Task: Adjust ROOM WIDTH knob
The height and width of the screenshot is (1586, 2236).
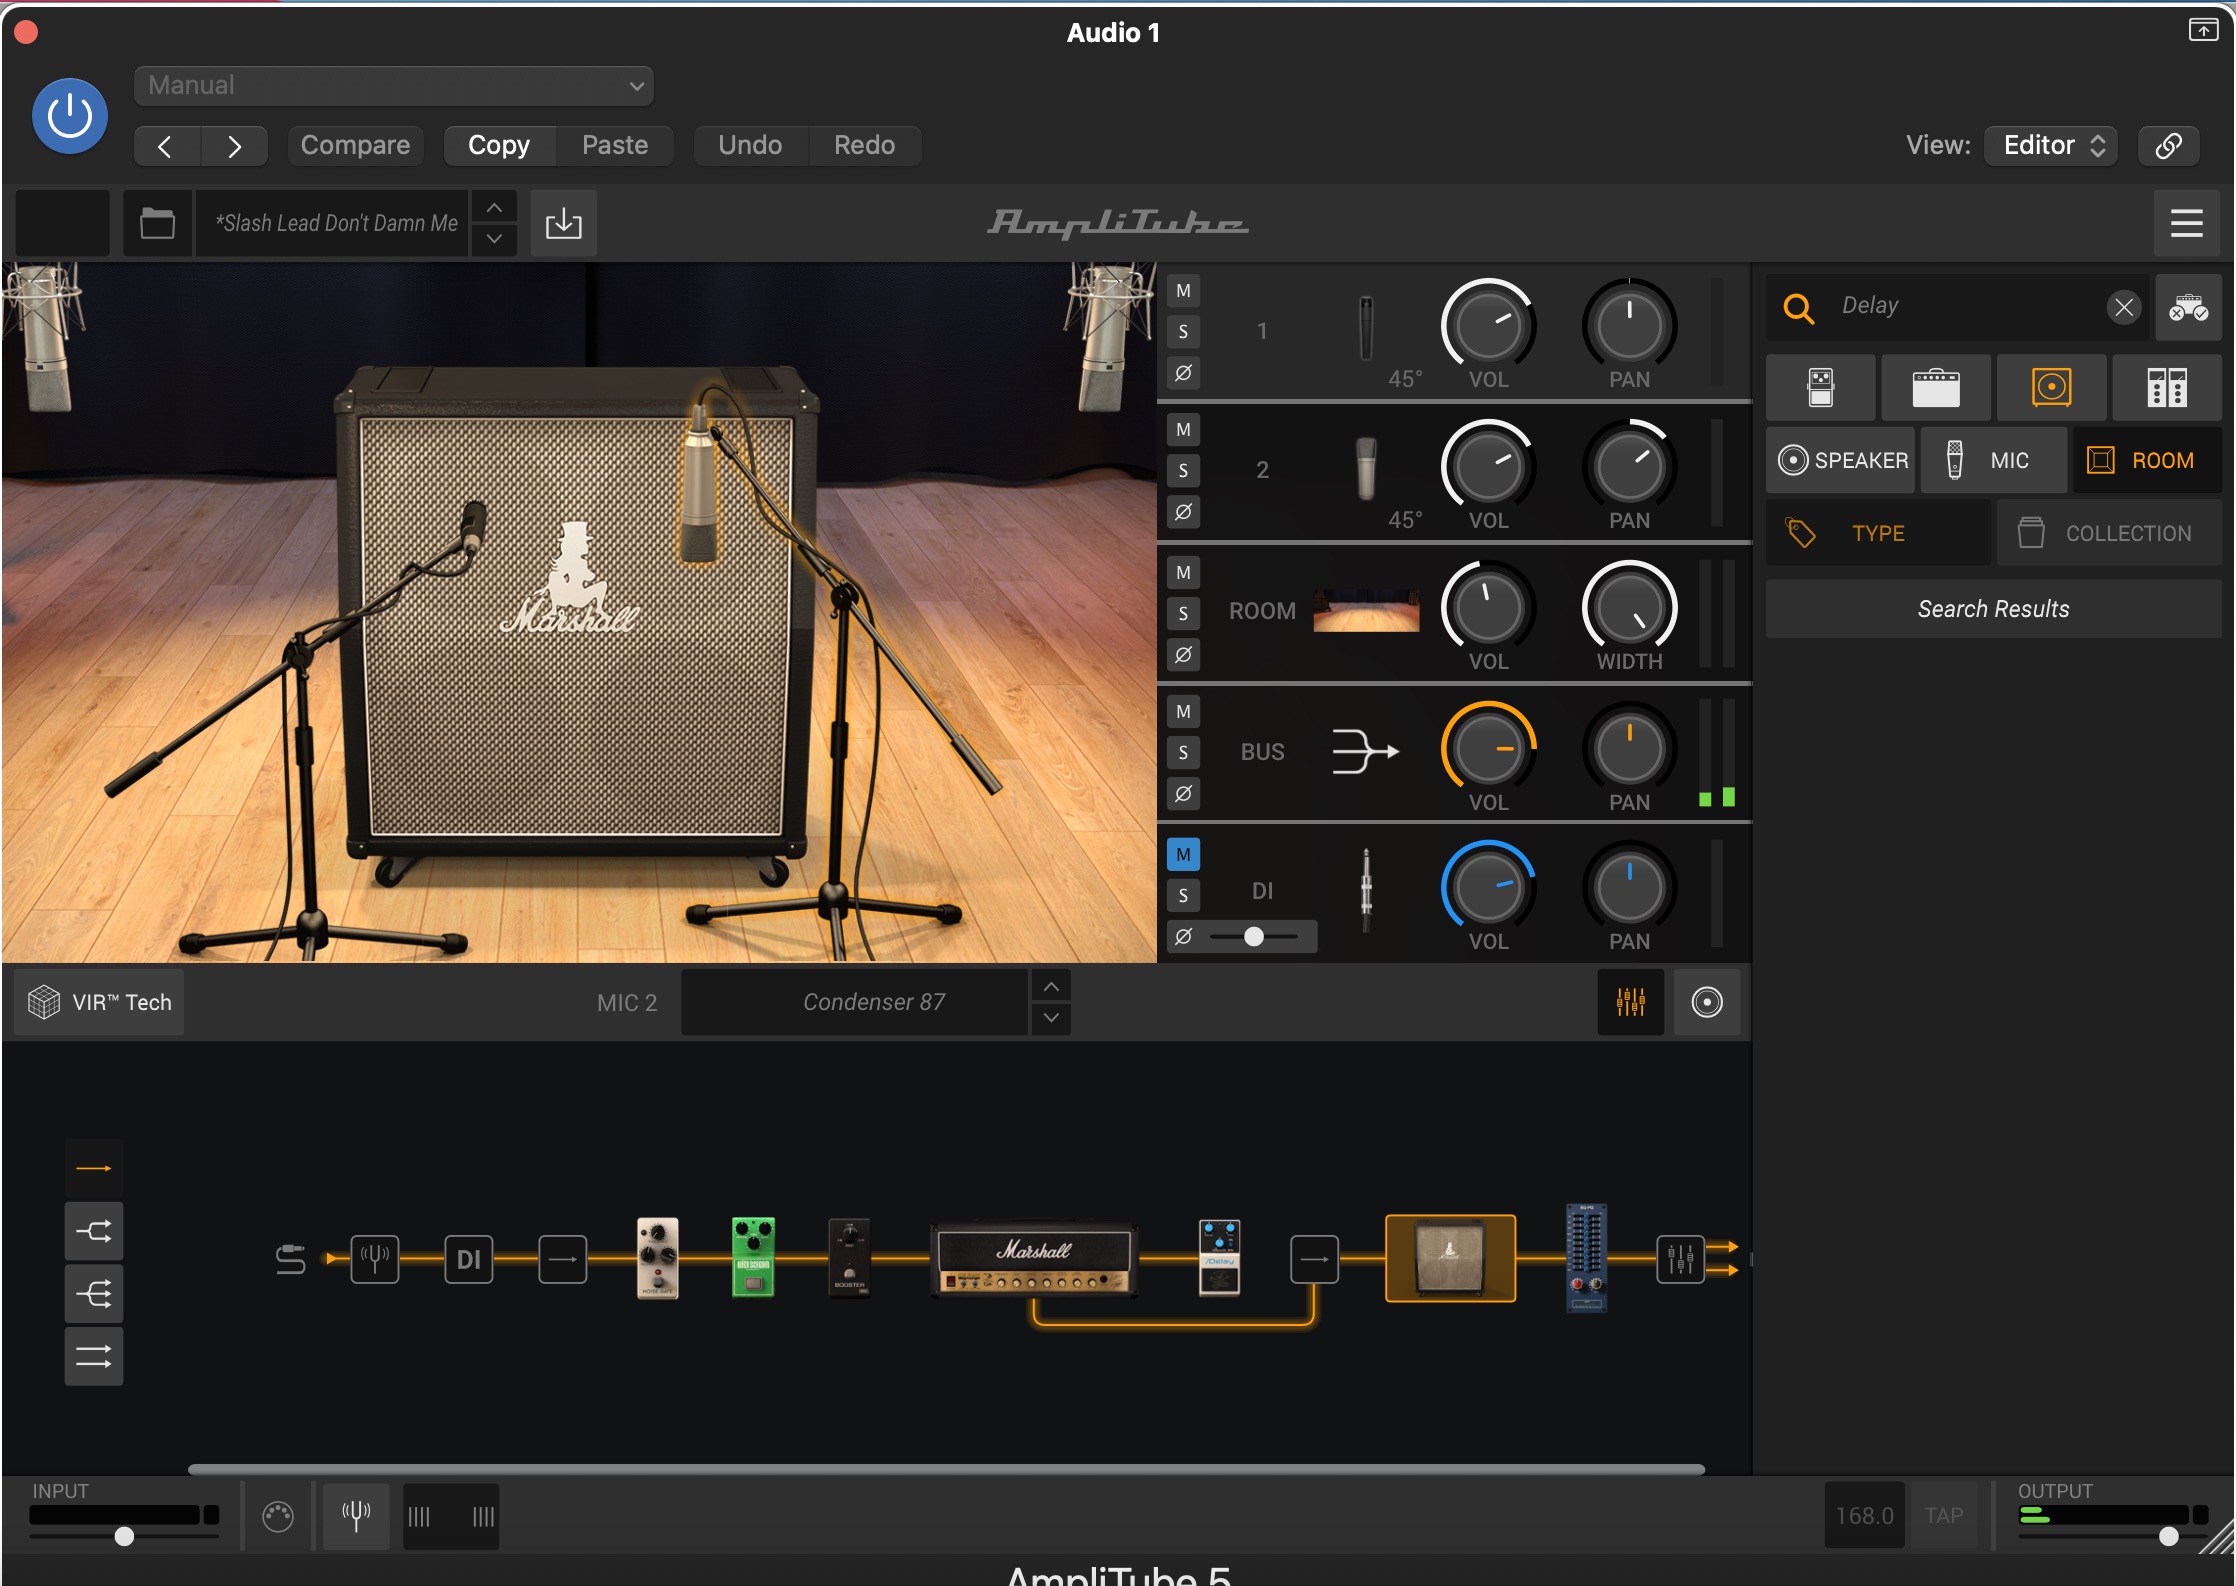Action: pos(1629,608)
